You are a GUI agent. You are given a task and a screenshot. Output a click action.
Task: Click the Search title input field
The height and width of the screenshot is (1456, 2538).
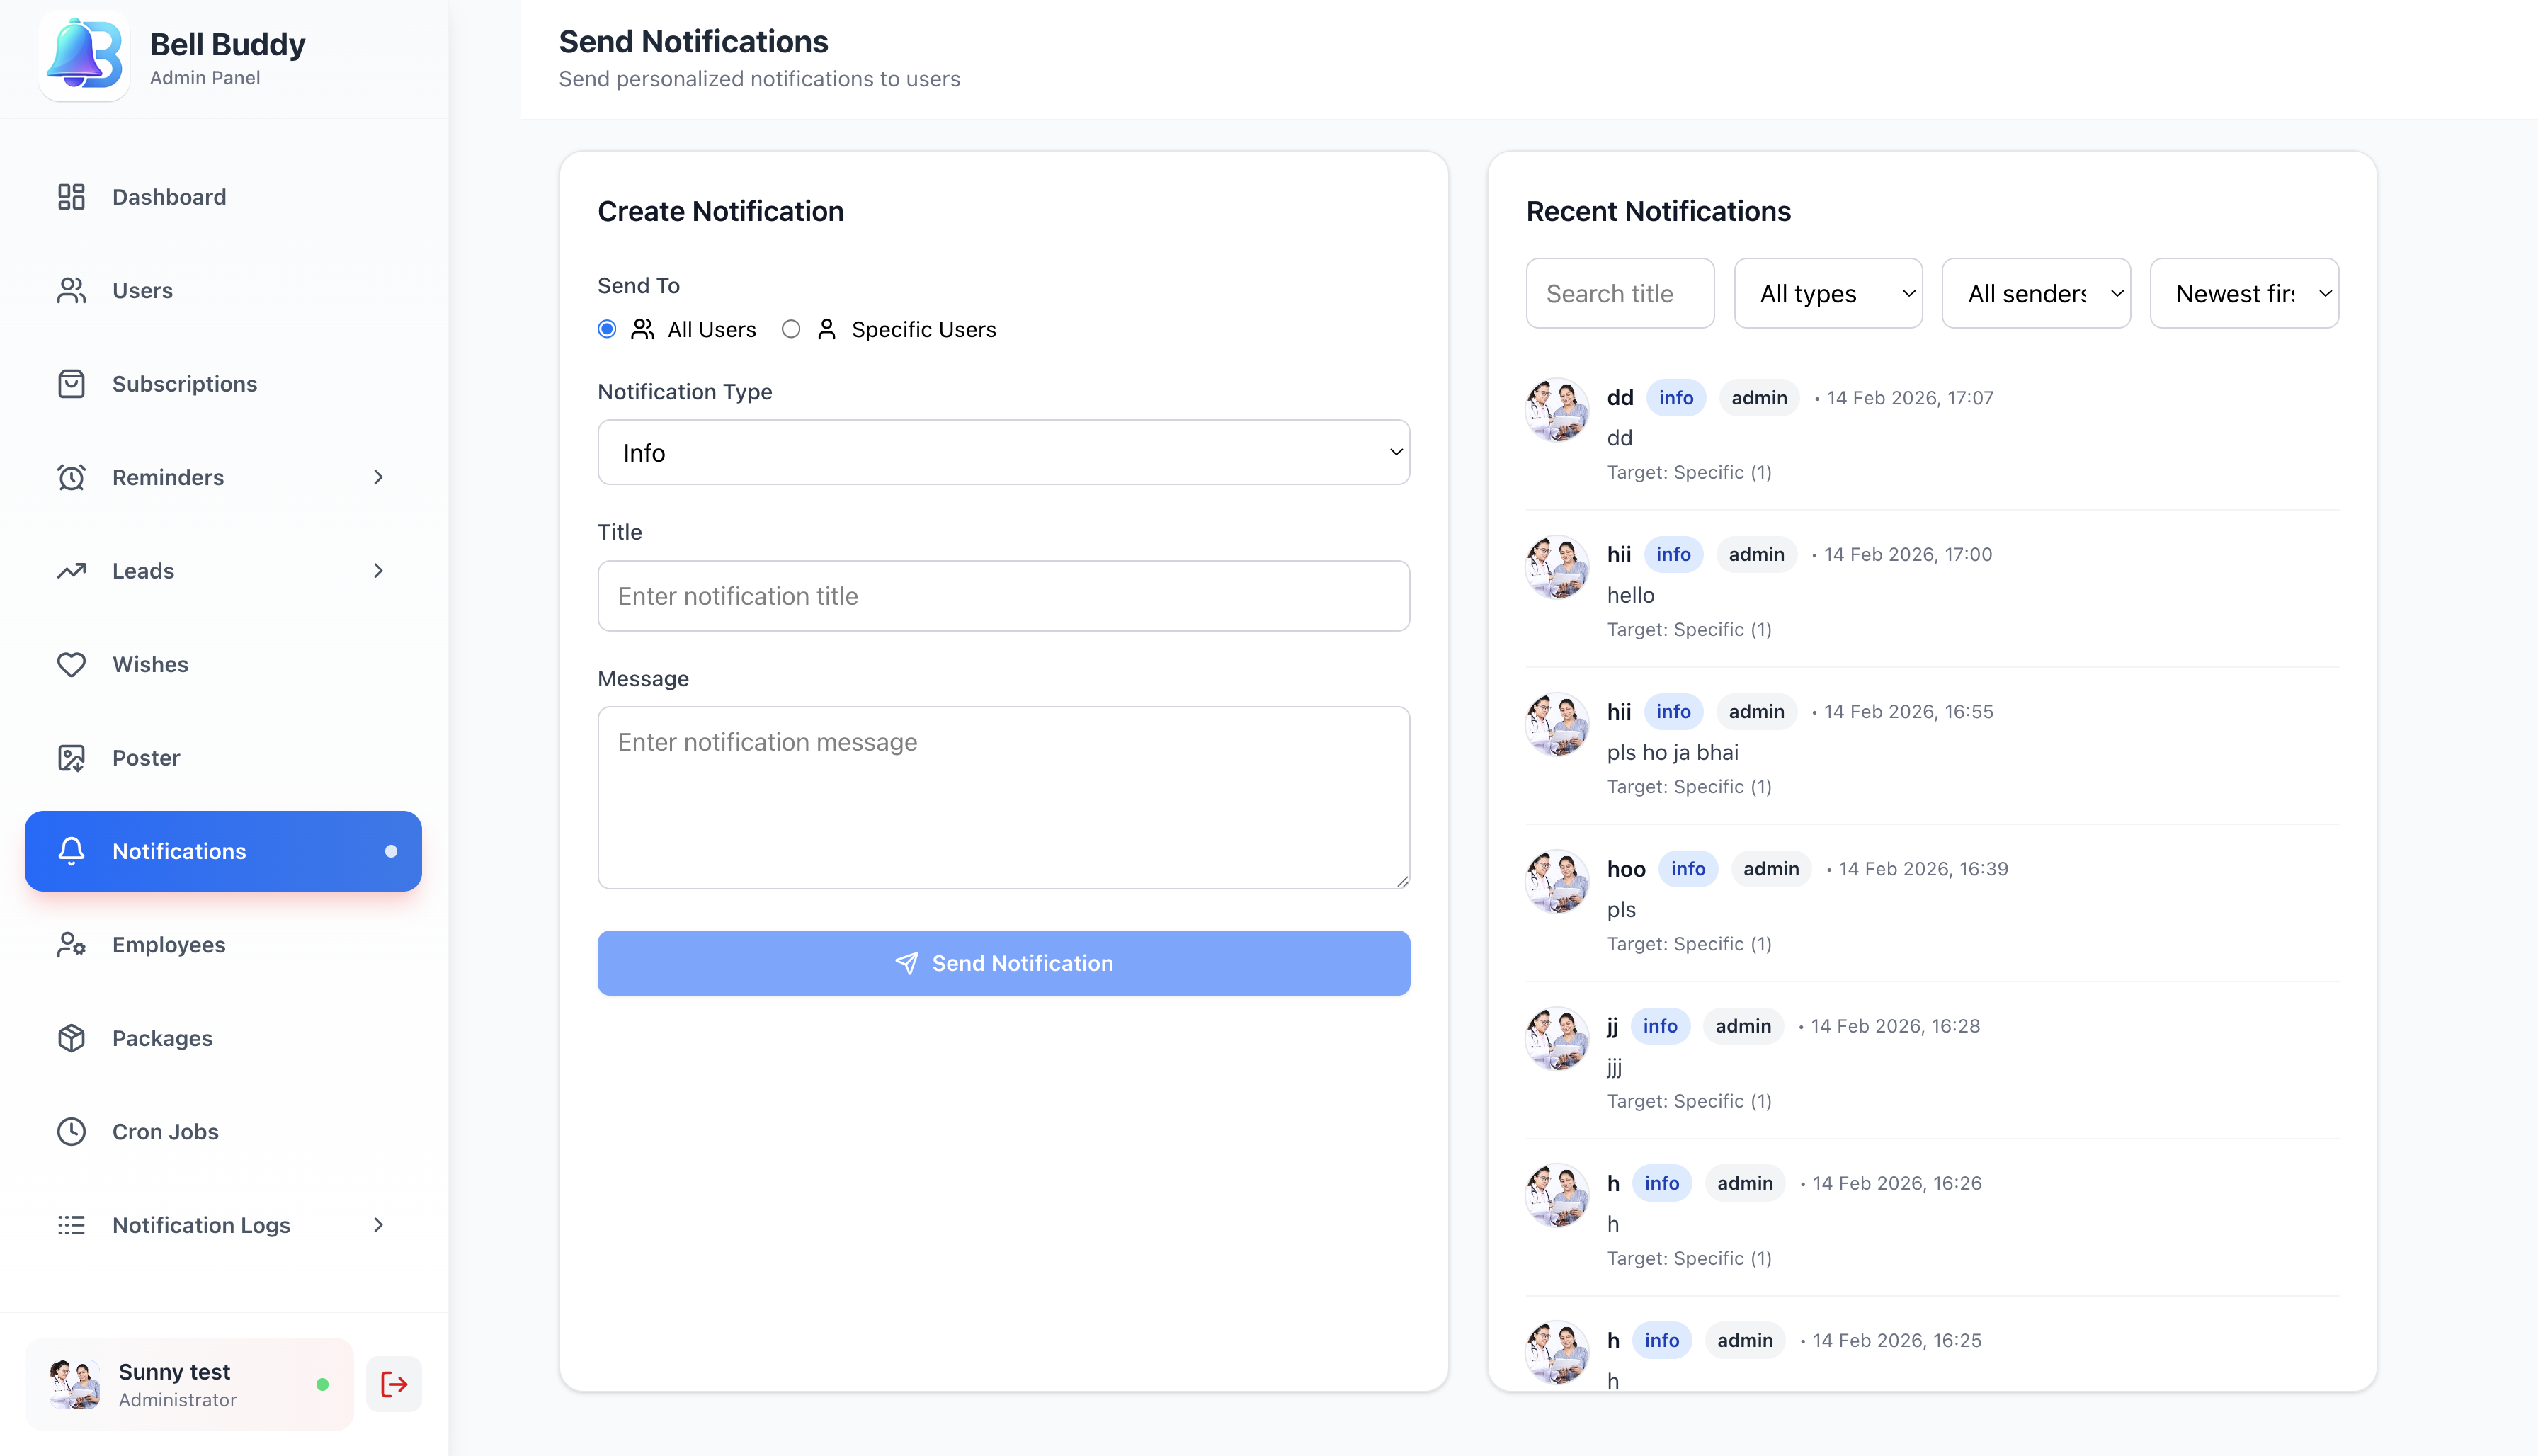[x=1619, y=293]
